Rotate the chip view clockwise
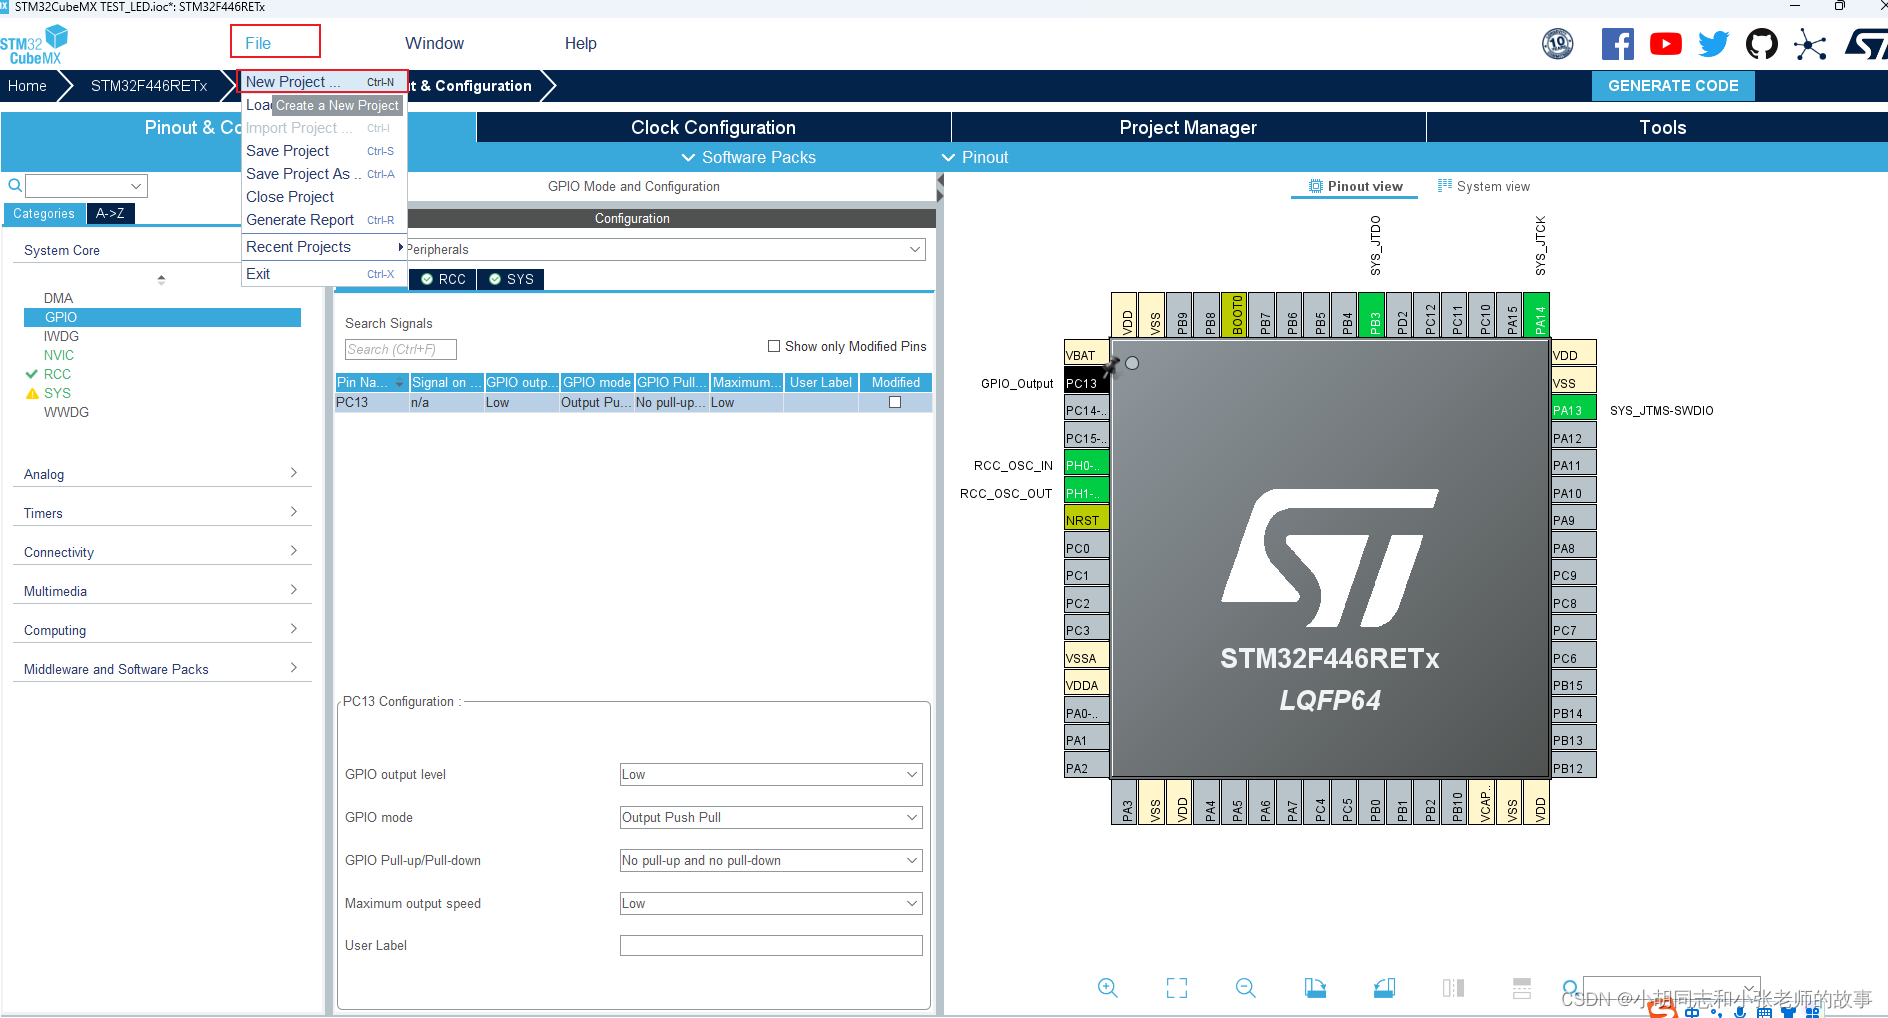Image resolution: width=1888 pixels, height=1018 pixels. click(1315, 988)
